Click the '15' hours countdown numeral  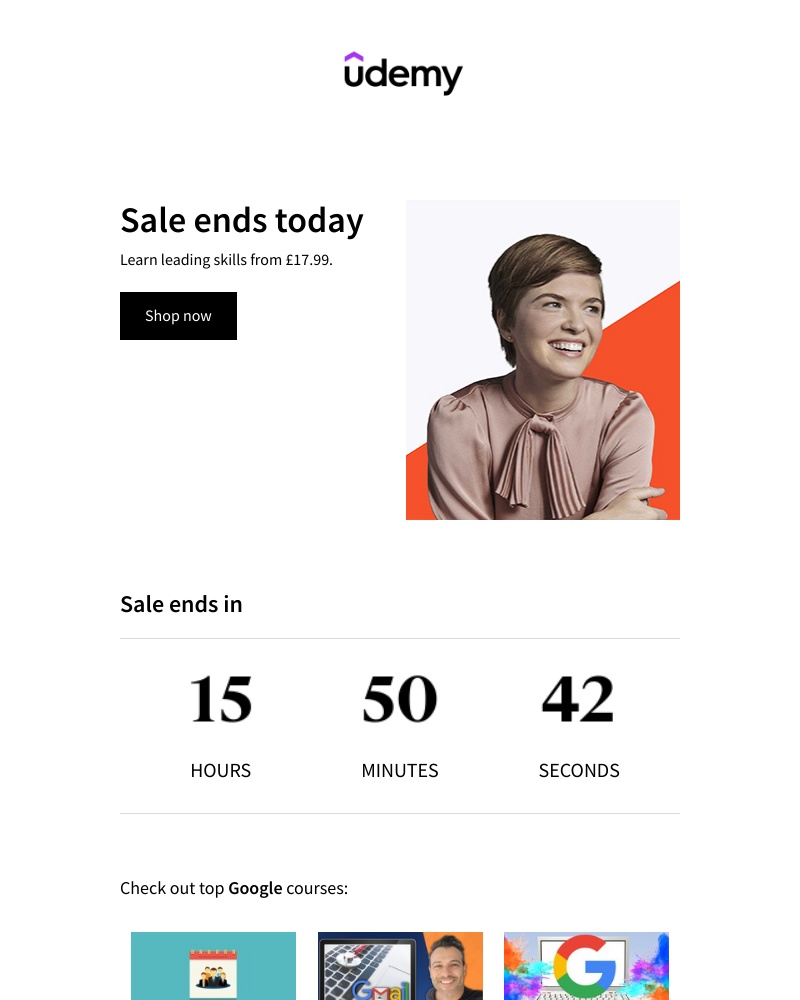(x=220, y=698)
